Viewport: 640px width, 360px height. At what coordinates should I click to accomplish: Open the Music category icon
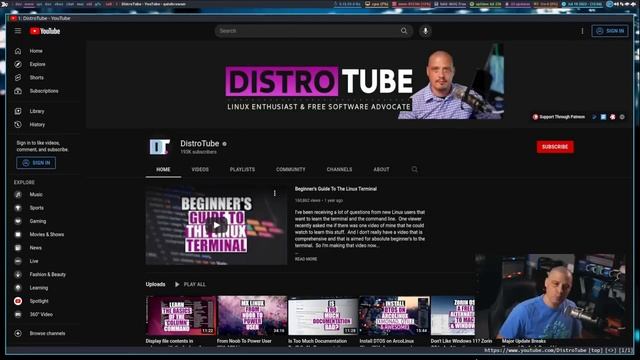18,195
